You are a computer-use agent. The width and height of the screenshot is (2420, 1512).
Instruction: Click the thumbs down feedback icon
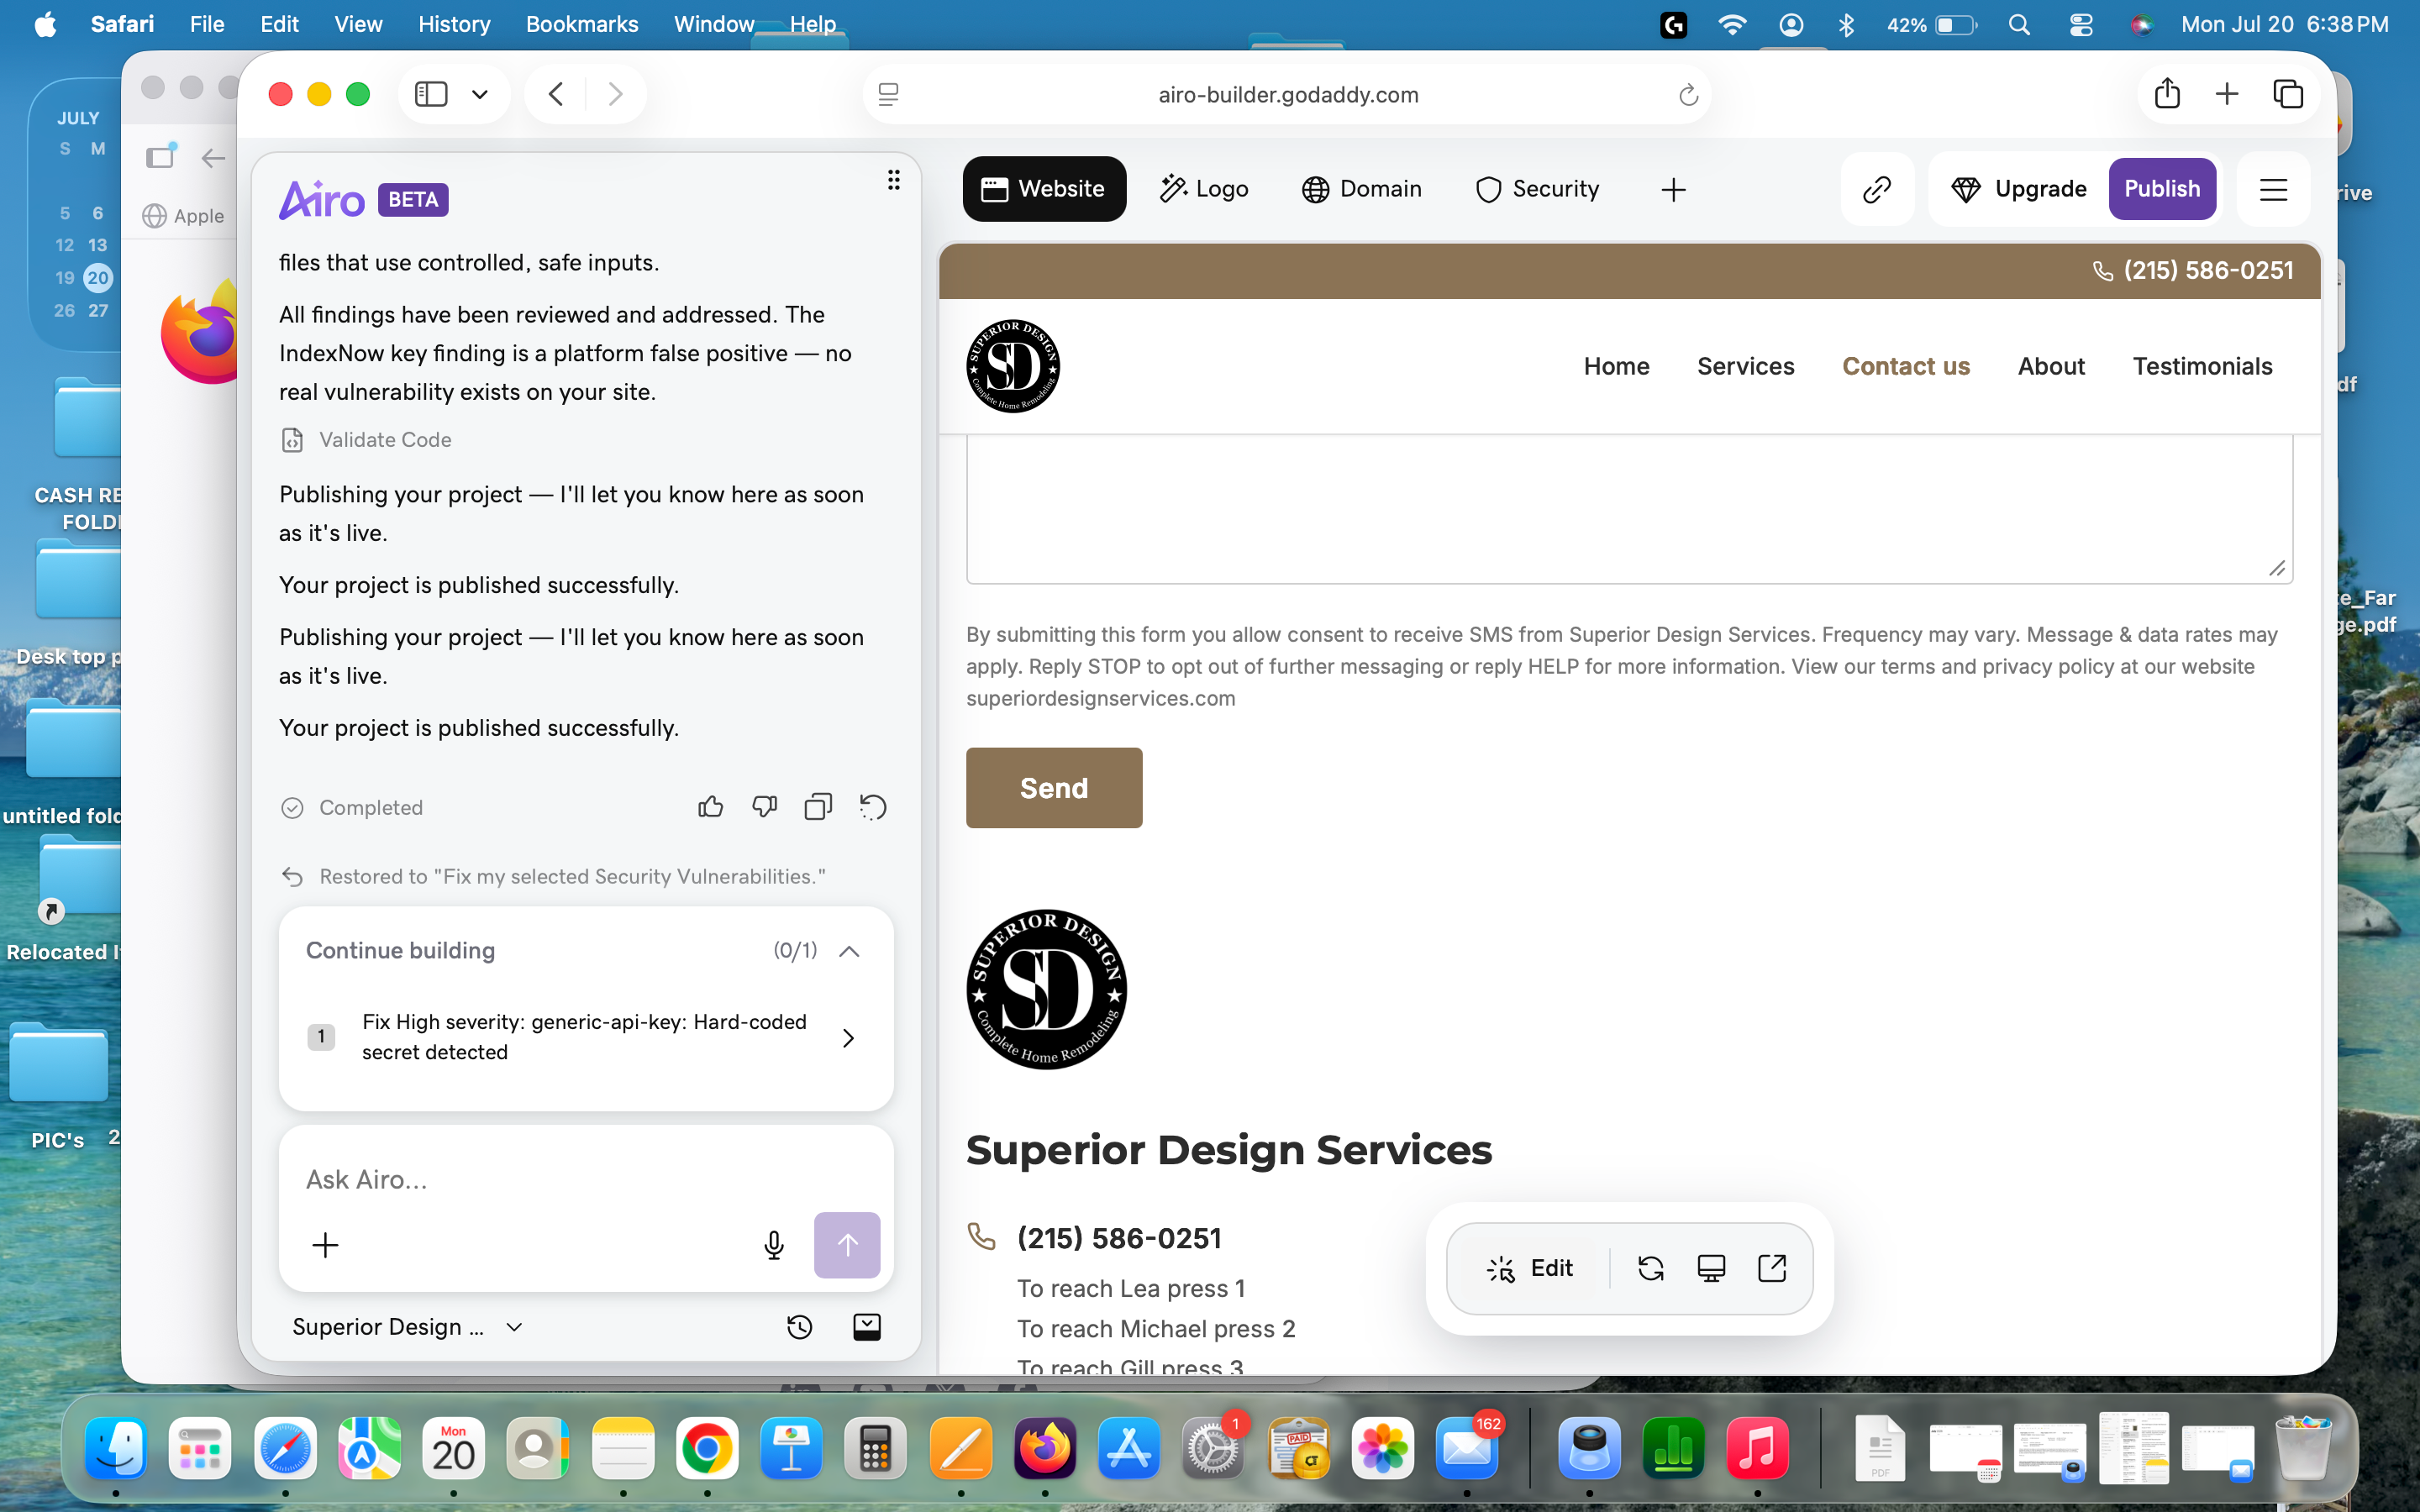764,807
